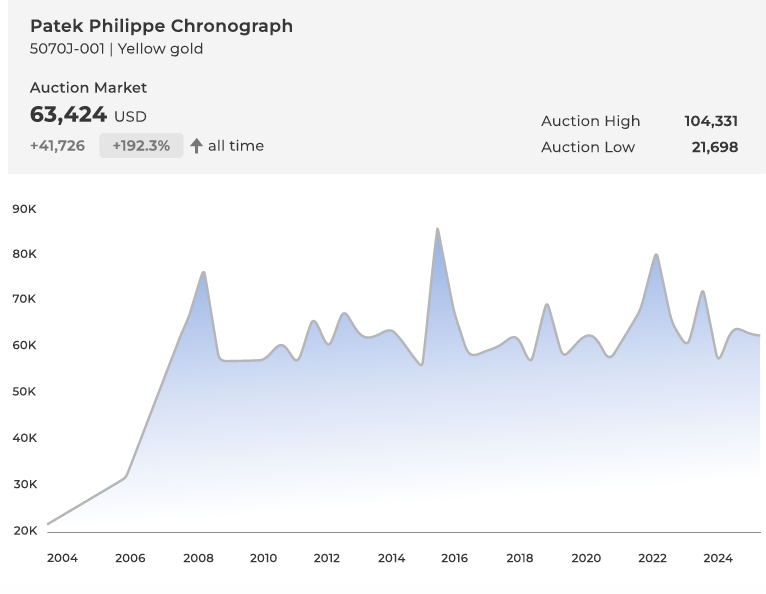Click the 2004 x-axis year label

(62, 558)
